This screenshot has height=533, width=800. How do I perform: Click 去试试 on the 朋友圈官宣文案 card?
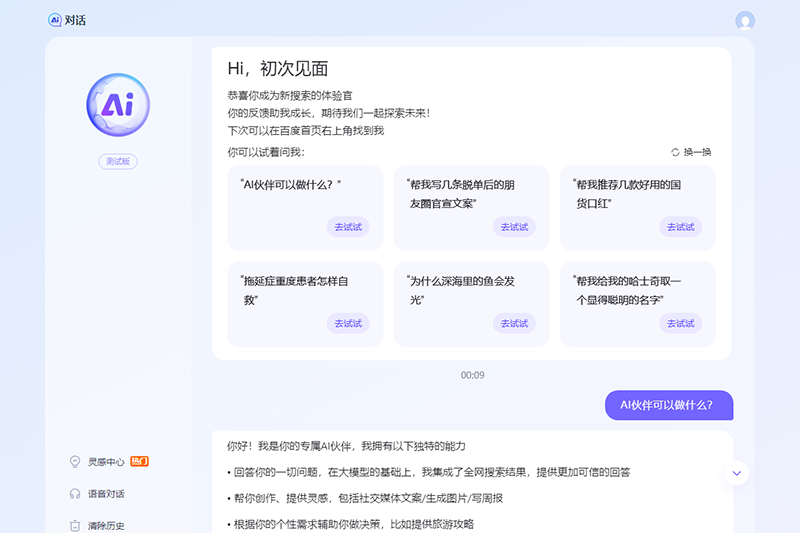pos(514,227)
